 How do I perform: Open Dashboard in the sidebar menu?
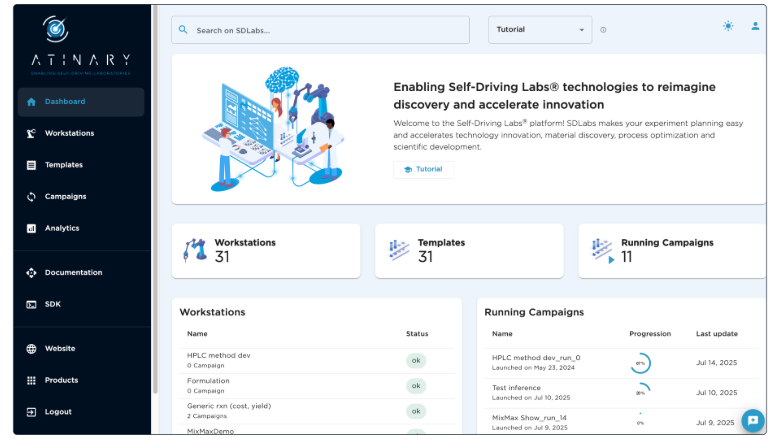(x=81, y=102)
